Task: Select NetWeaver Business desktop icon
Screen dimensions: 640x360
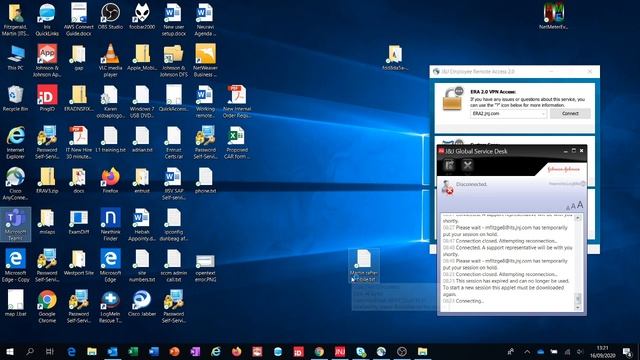Action: coord(205,60)
